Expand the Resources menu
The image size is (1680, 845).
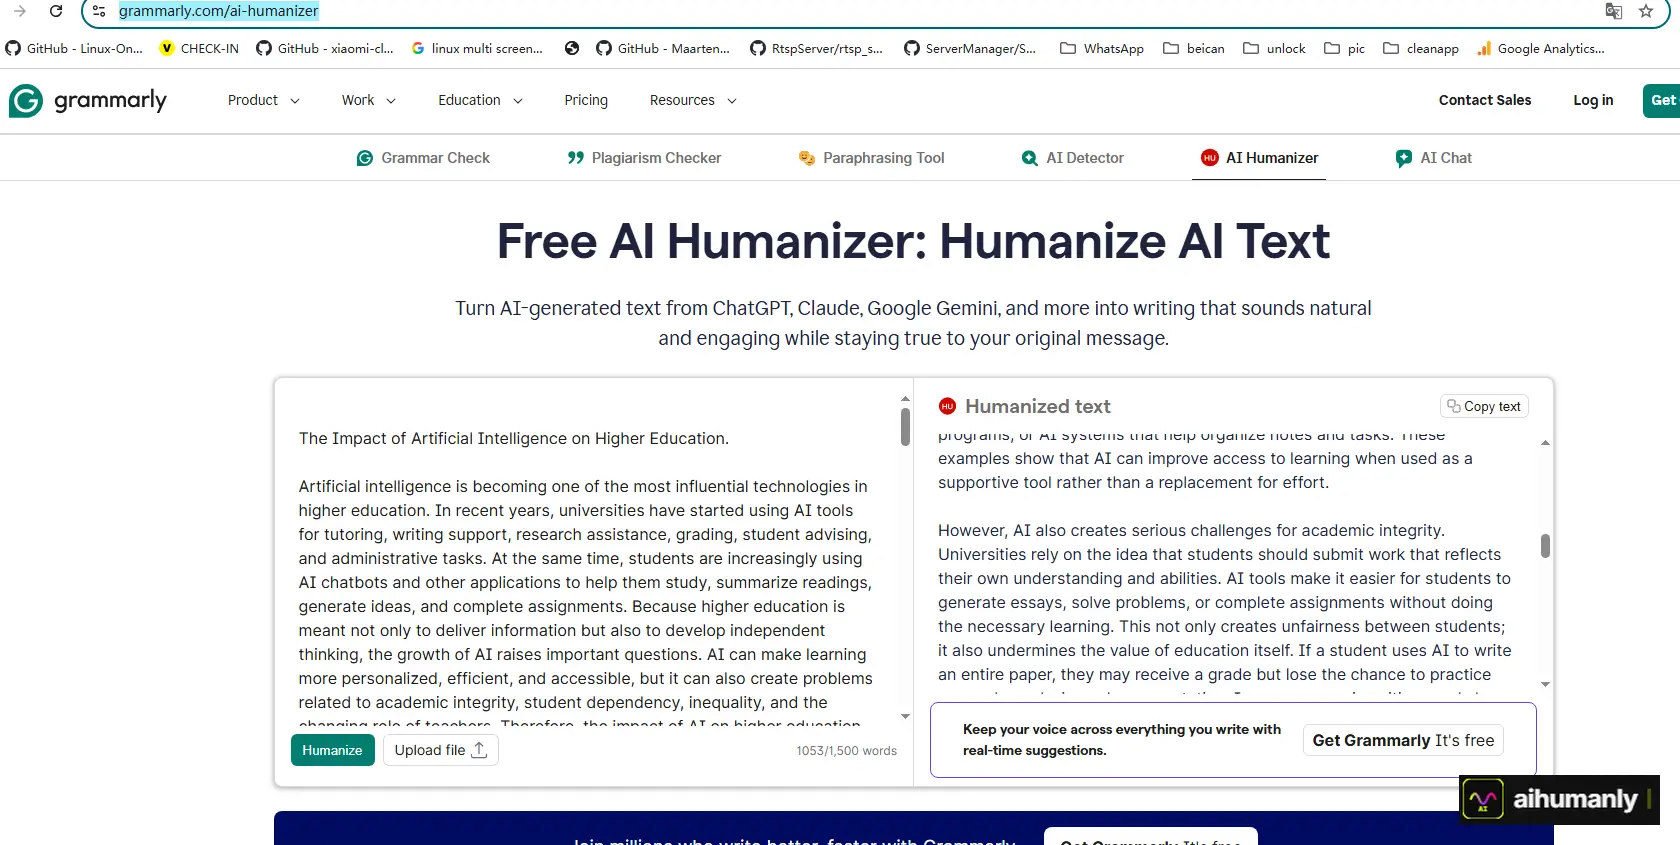[693, 100]
